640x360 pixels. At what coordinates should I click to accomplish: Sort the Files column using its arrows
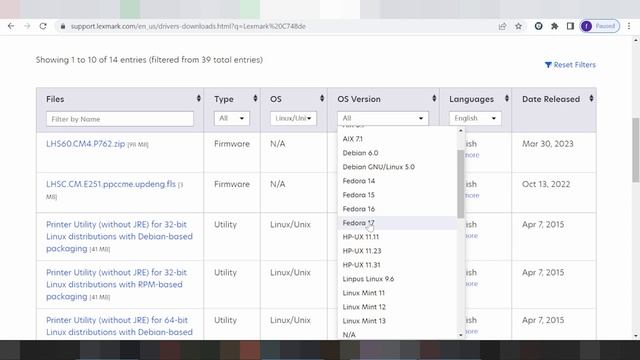pos(199,98)
